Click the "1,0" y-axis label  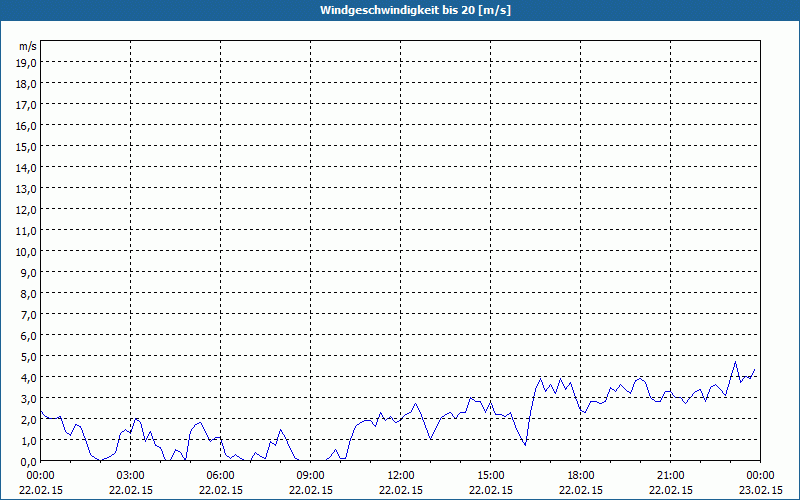click(29, 441)
